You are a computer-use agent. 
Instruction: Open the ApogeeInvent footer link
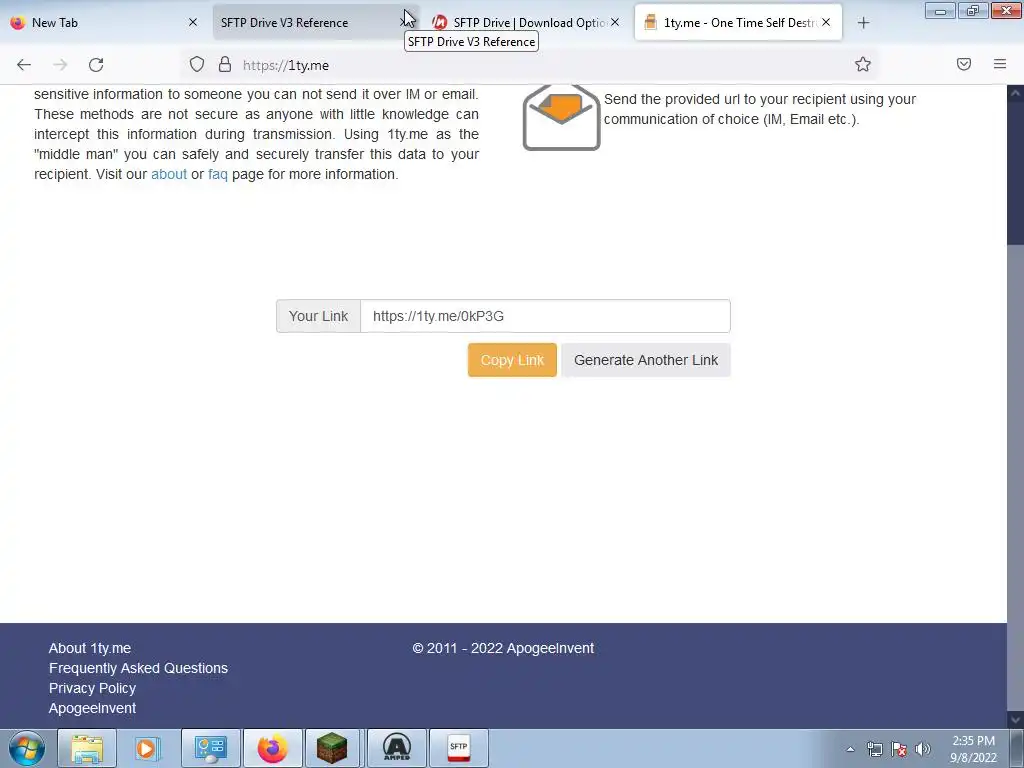92,708
